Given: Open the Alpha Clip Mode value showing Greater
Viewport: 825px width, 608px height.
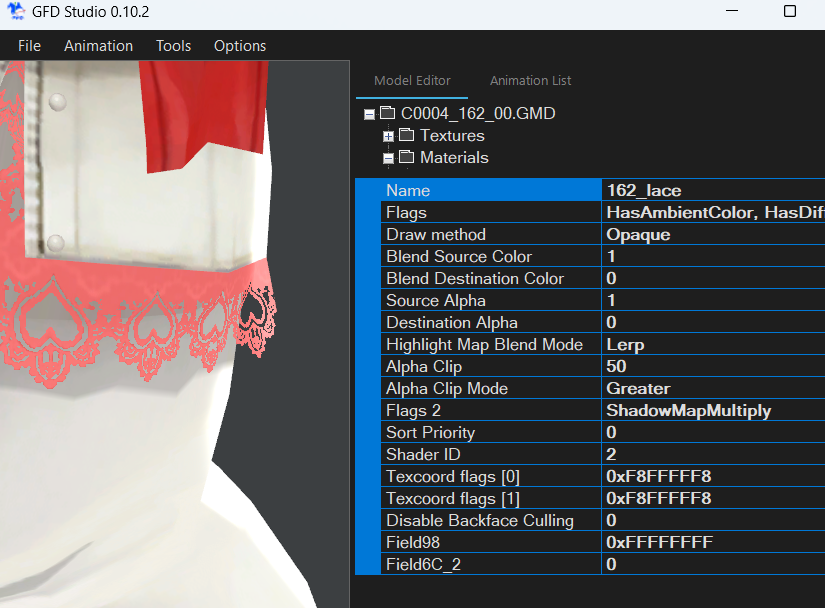Looking at the screenshot, I should pos(700,388).
